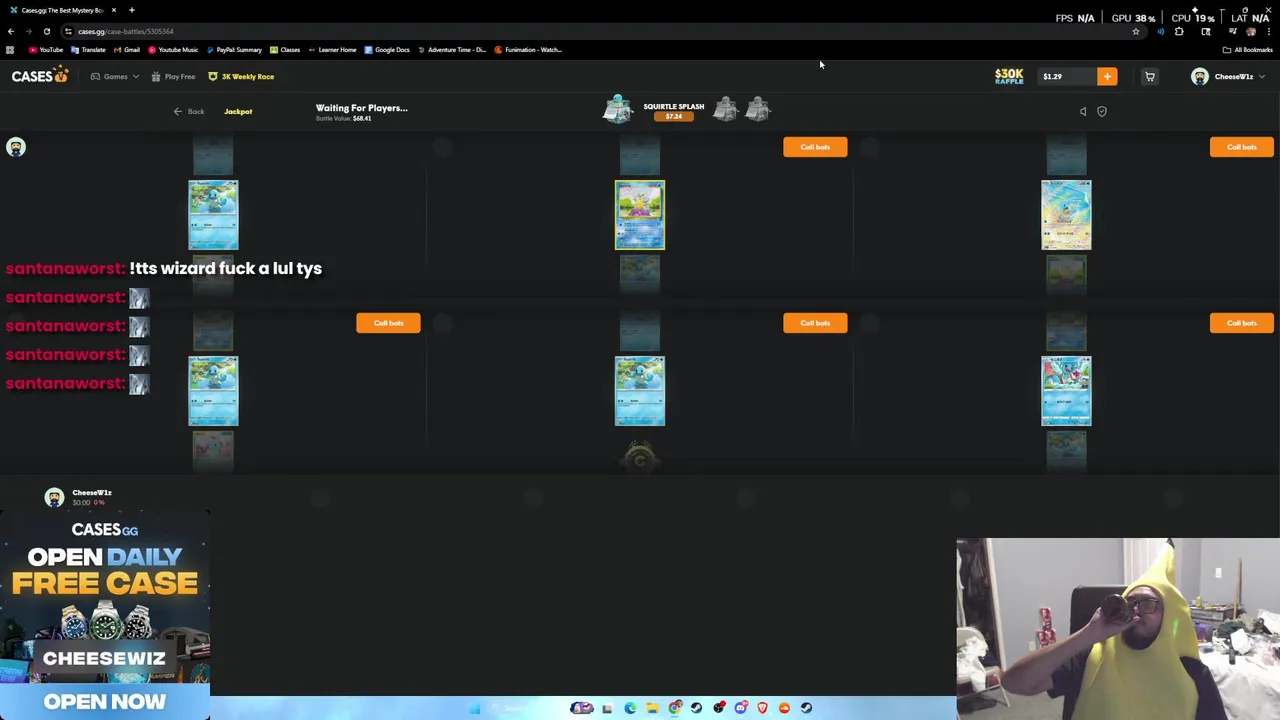Screen dimensions: 1280x720
Task: Open the Play Free page
Action: (173, 77)
